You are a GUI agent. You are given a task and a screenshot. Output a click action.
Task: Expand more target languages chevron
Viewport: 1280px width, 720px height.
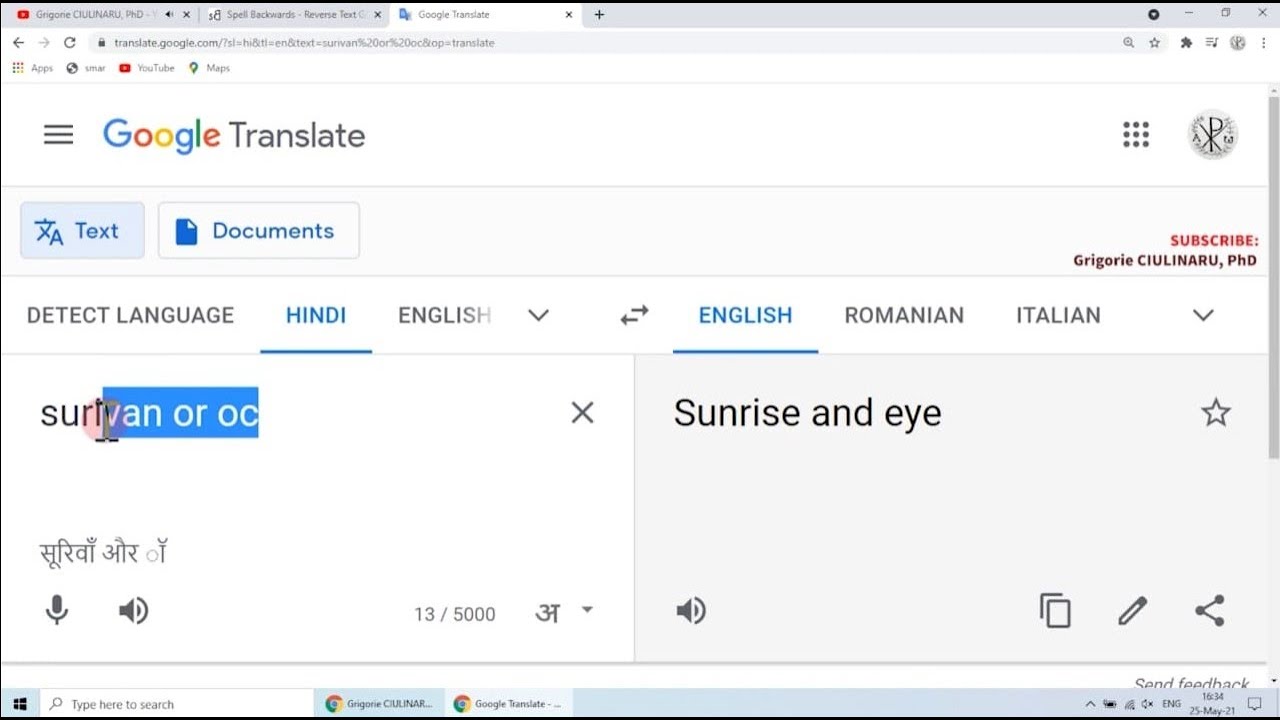pyautogui.click(x=1203, y=315)
